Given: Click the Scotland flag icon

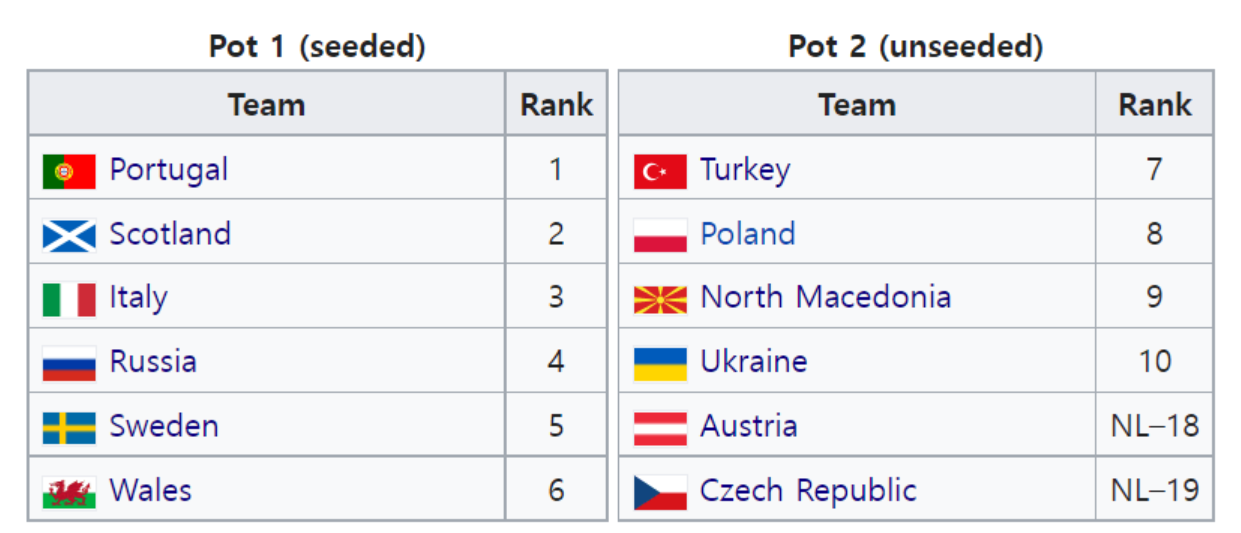Looking at the screenshot, I should [69, 236].
